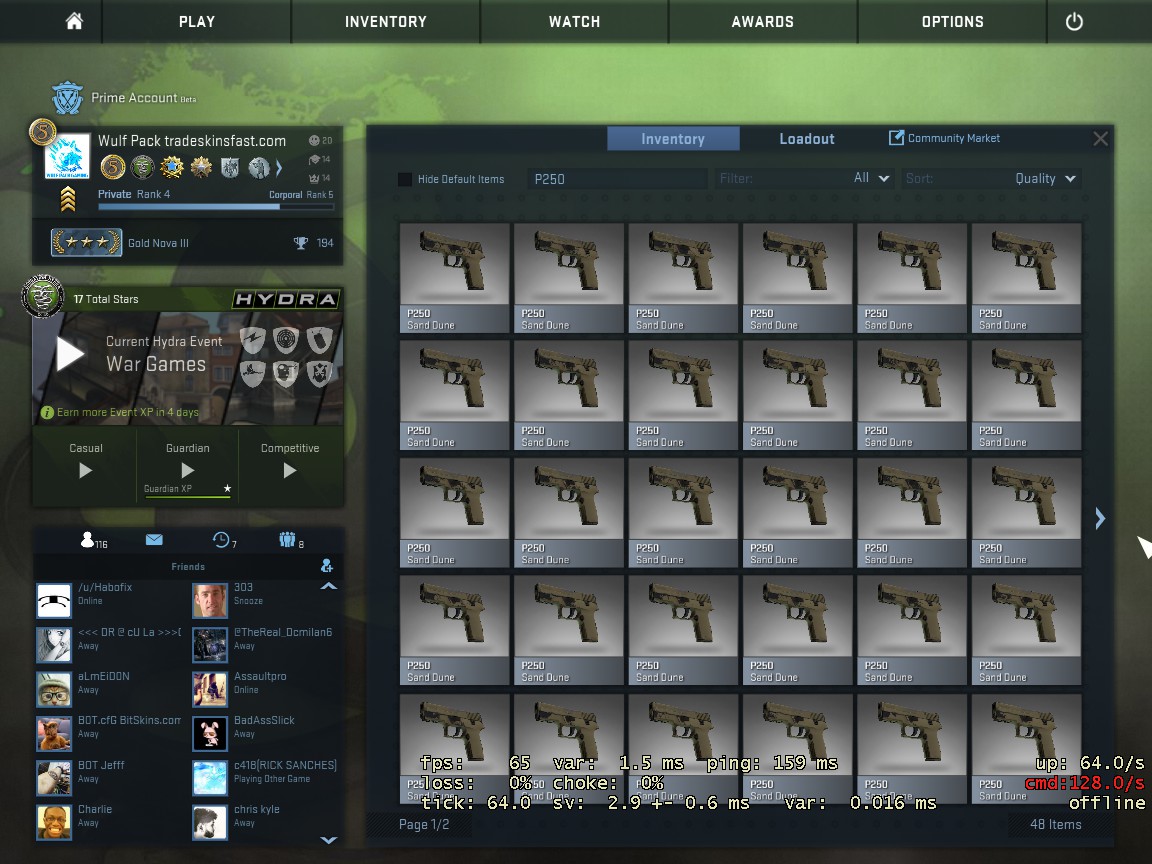Open the INVENTORY menu
The image size is (1152, 864).
coord(386,21)
